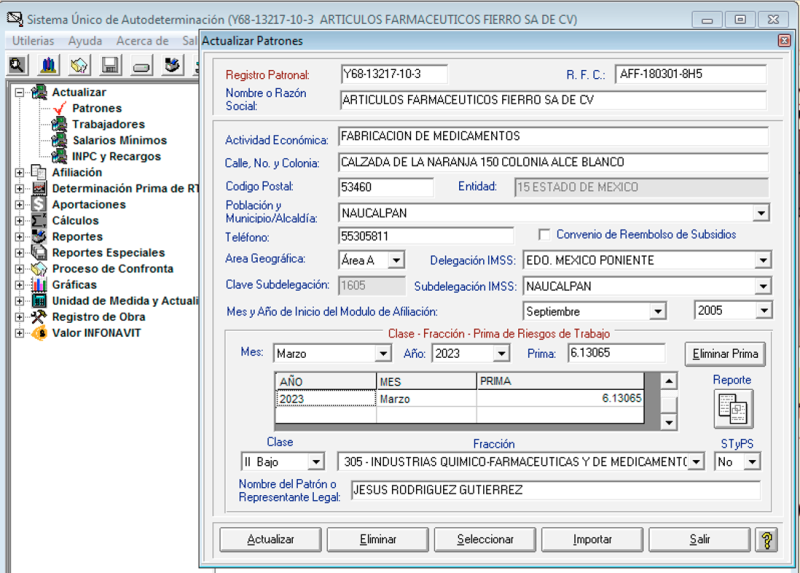The width and height of the screenshot is (800, 573).
Task: Click the Actualizar button at the bottom
Action: 270,539
